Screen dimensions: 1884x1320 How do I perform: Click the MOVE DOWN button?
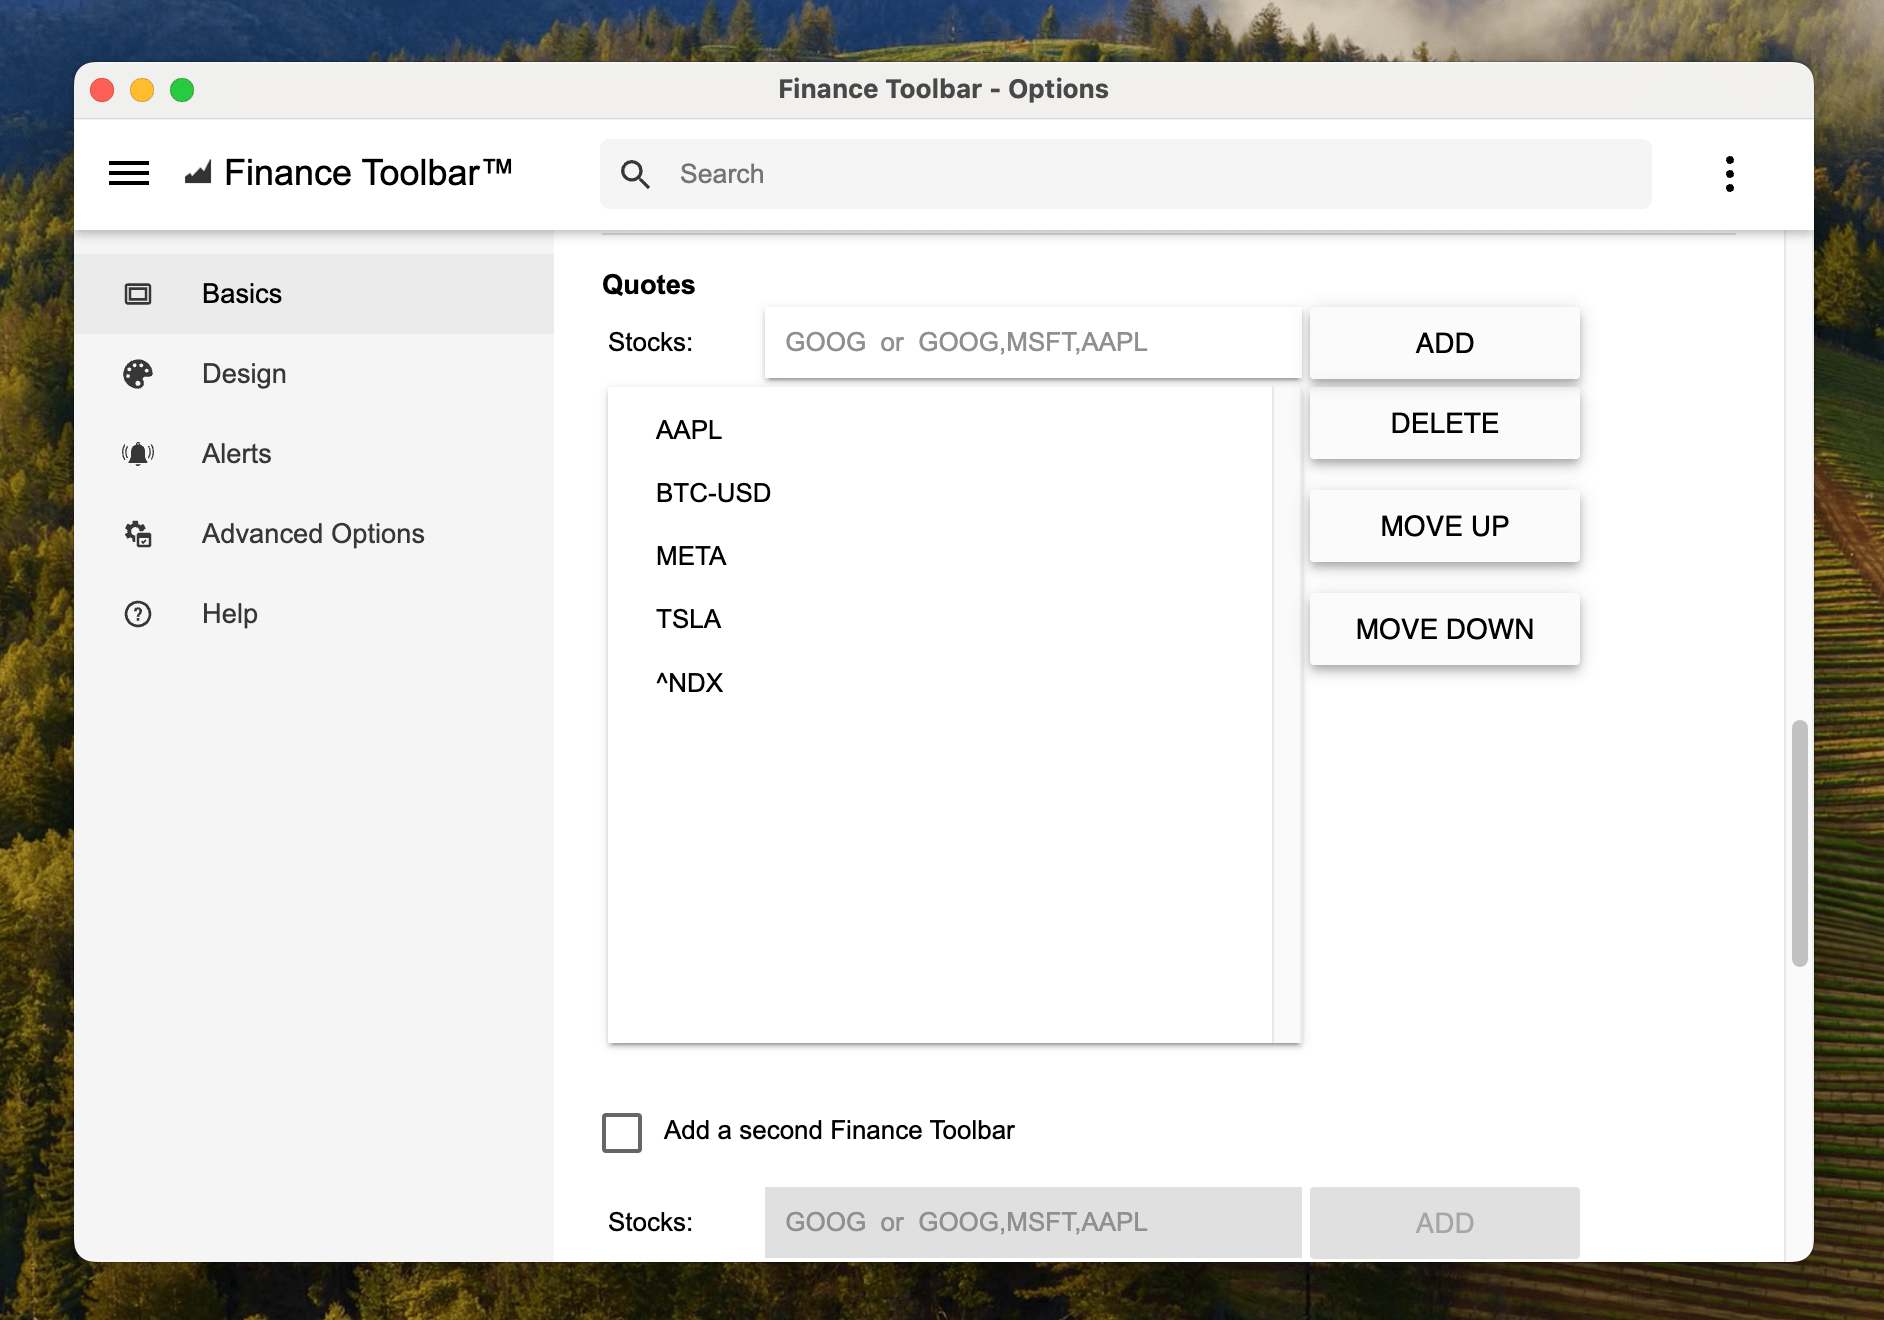click(x=1444, y=629)
